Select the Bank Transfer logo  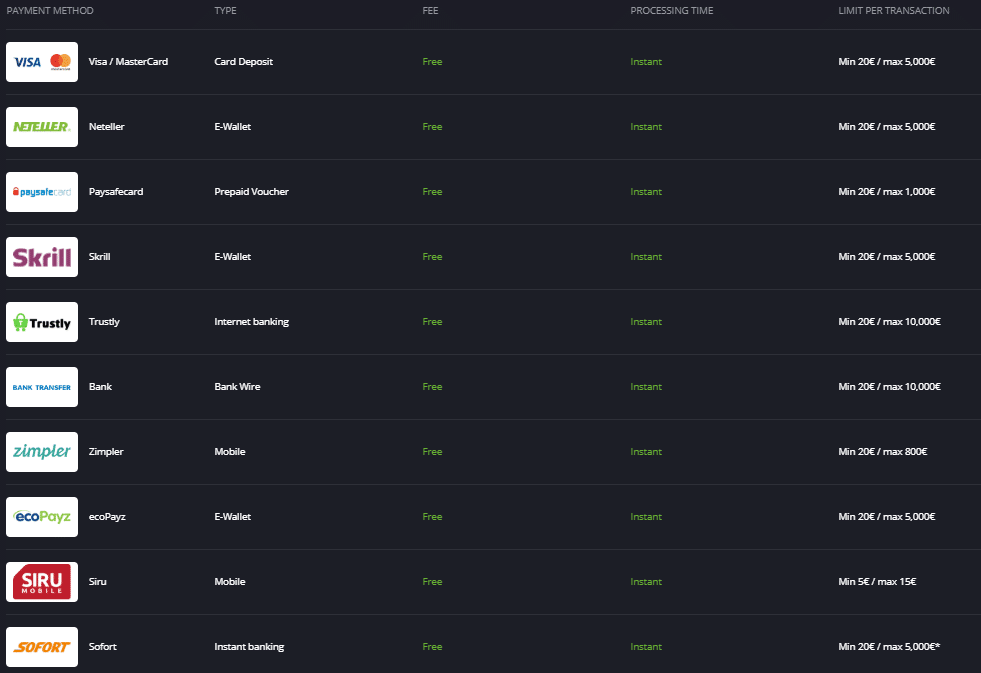click(x=42, y=387)
